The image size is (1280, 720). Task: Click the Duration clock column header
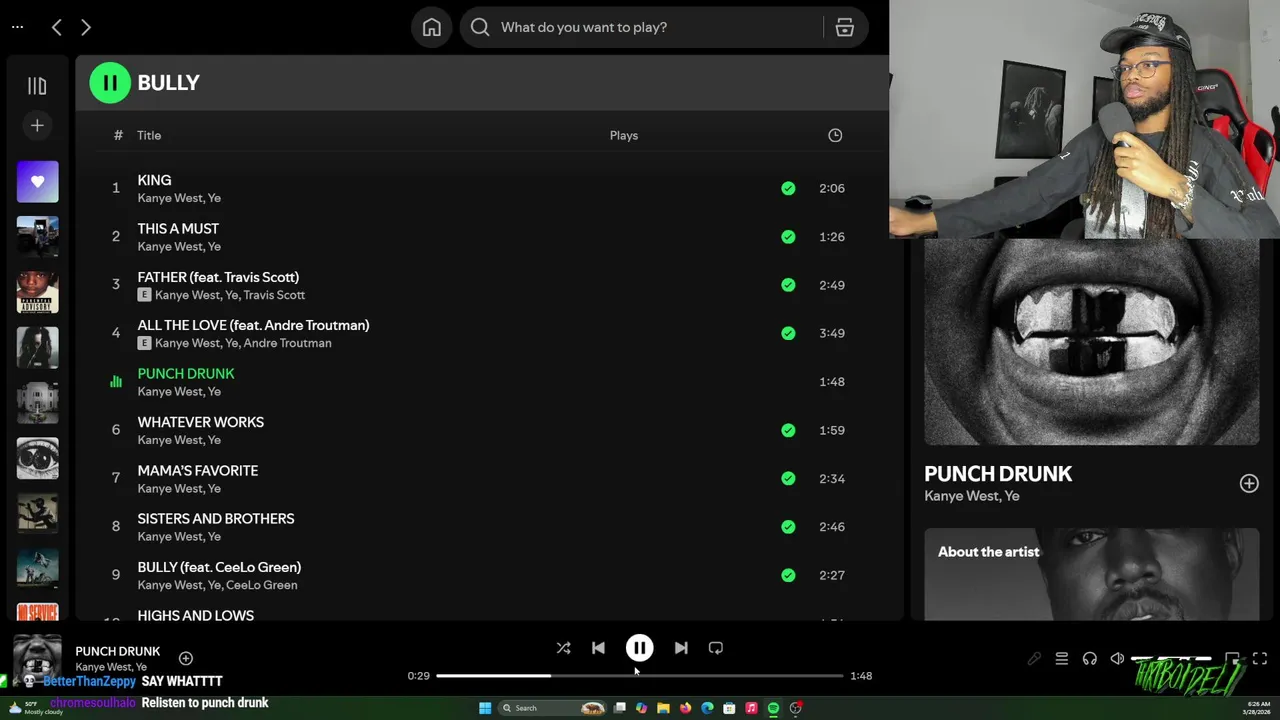pos(835,135)
